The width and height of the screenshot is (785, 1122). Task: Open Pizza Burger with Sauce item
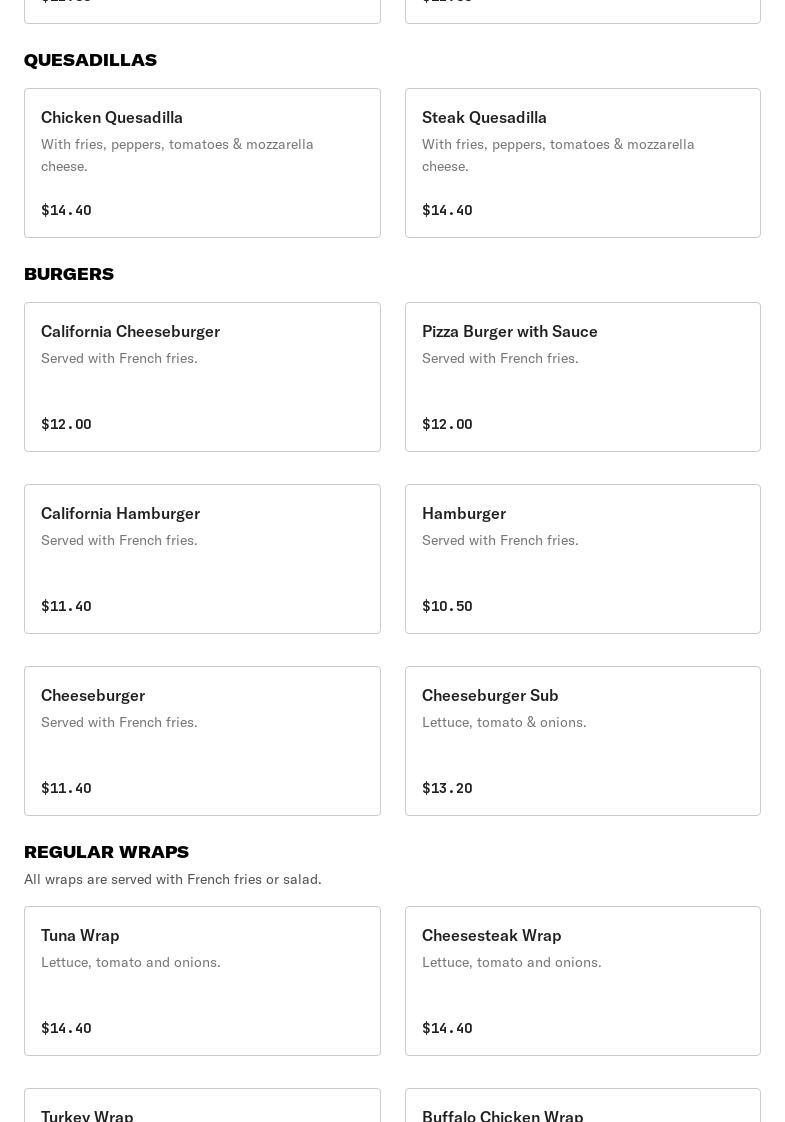point(582,377)
